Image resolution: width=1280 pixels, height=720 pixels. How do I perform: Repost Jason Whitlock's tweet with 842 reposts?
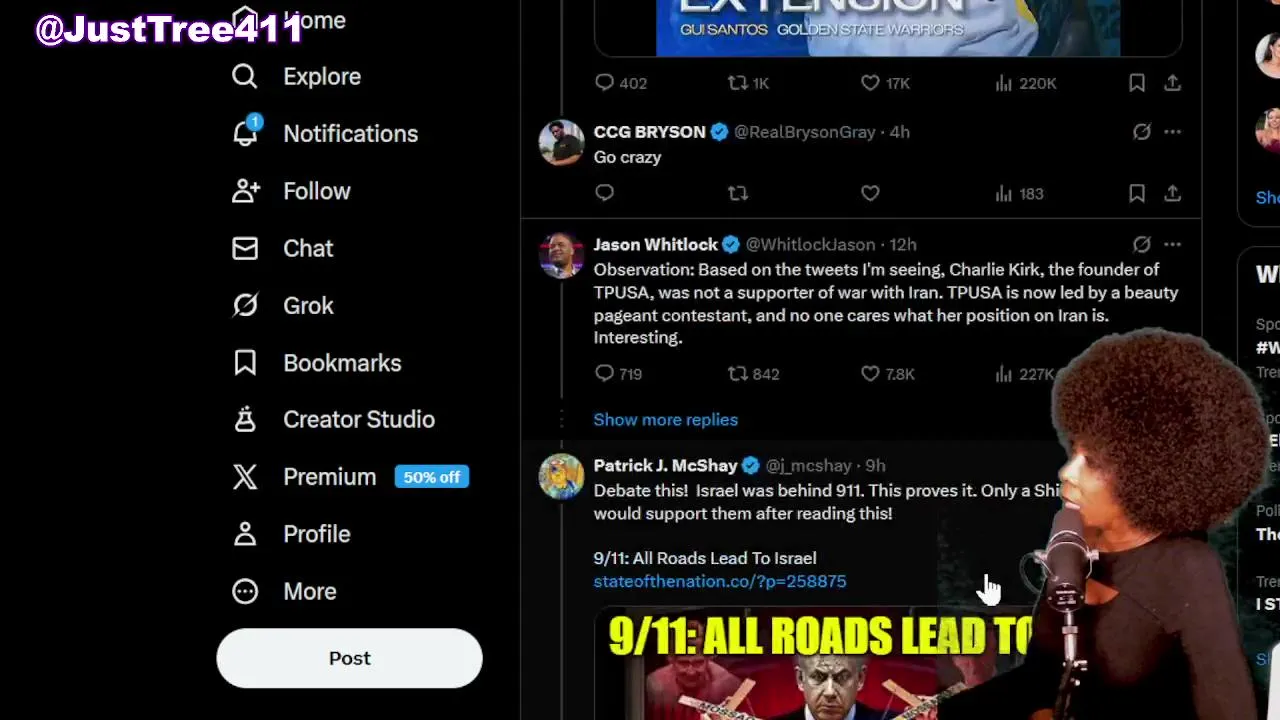coord(738,373)
